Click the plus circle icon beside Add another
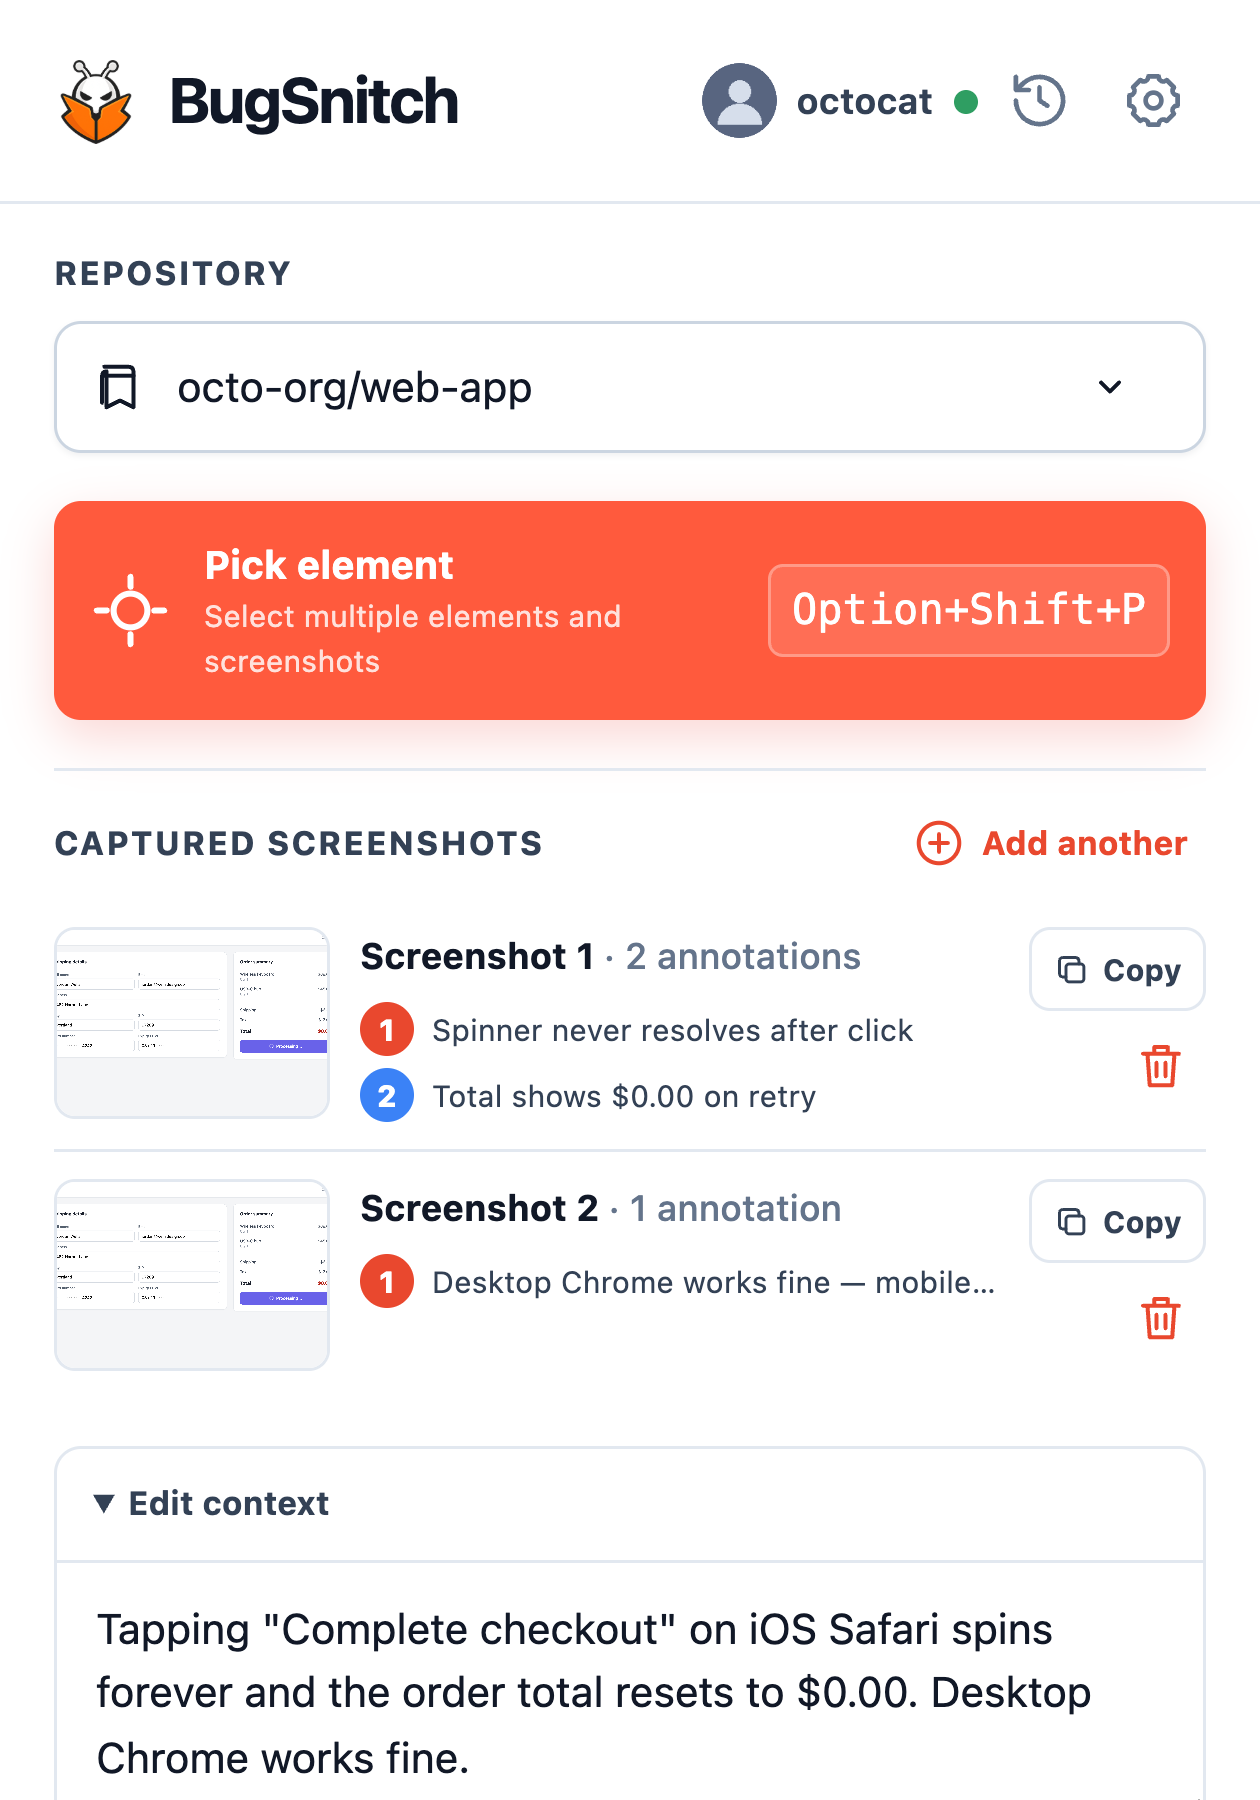The height and width of the screenshot is (1800, 1260). coord(939,843)
